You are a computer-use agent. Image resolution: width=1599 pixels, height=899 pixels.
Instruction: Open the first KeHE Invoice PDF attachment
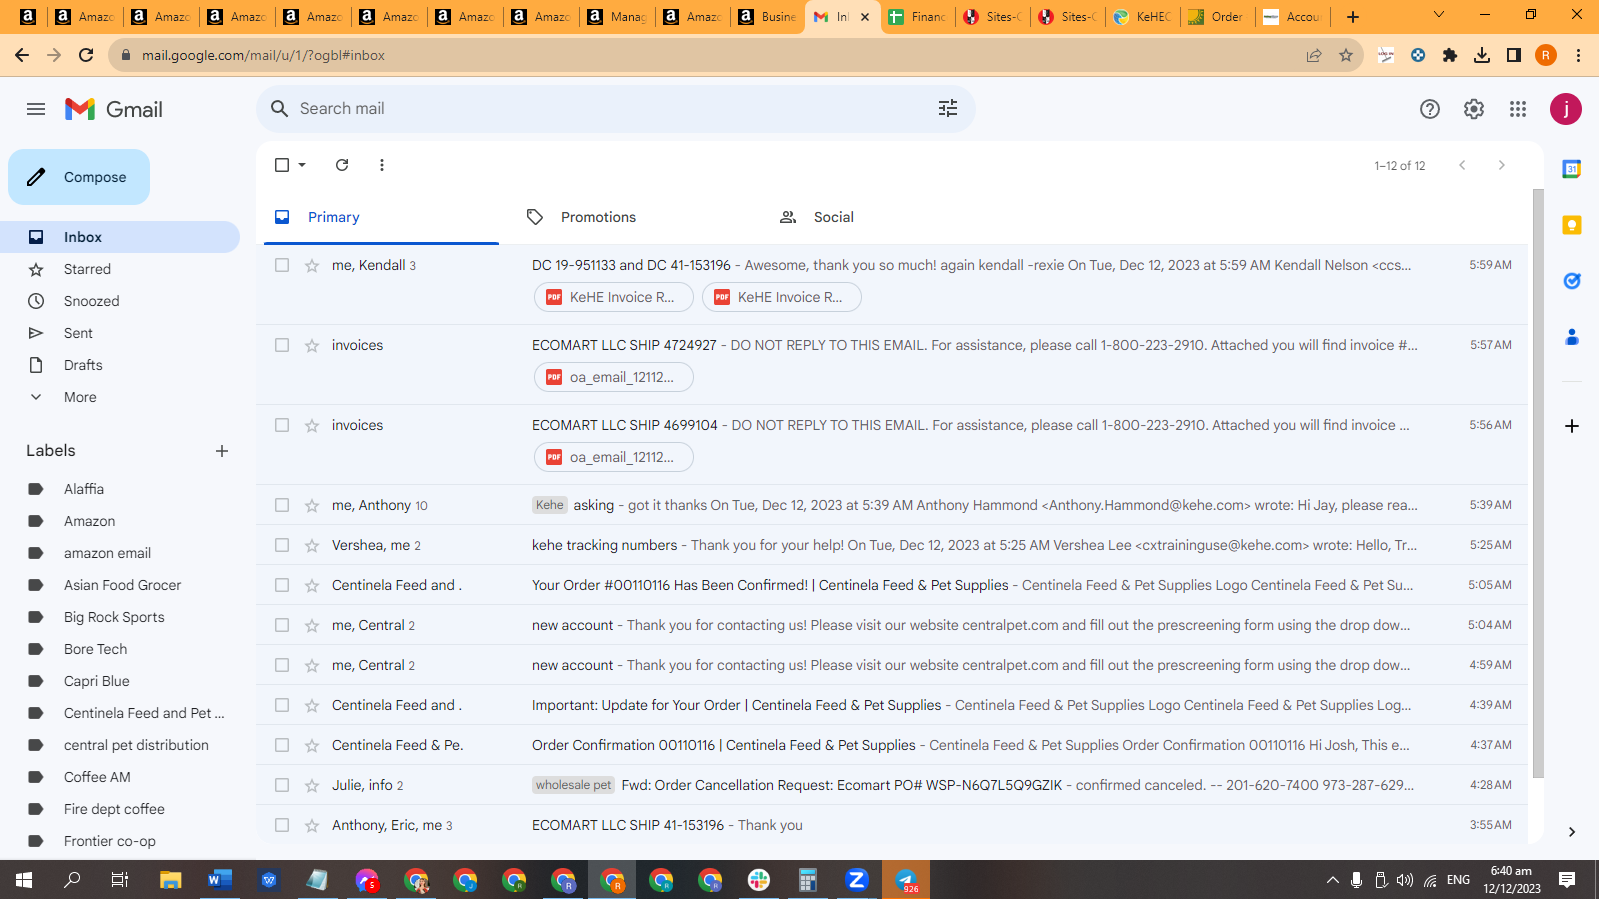point(614,297)
